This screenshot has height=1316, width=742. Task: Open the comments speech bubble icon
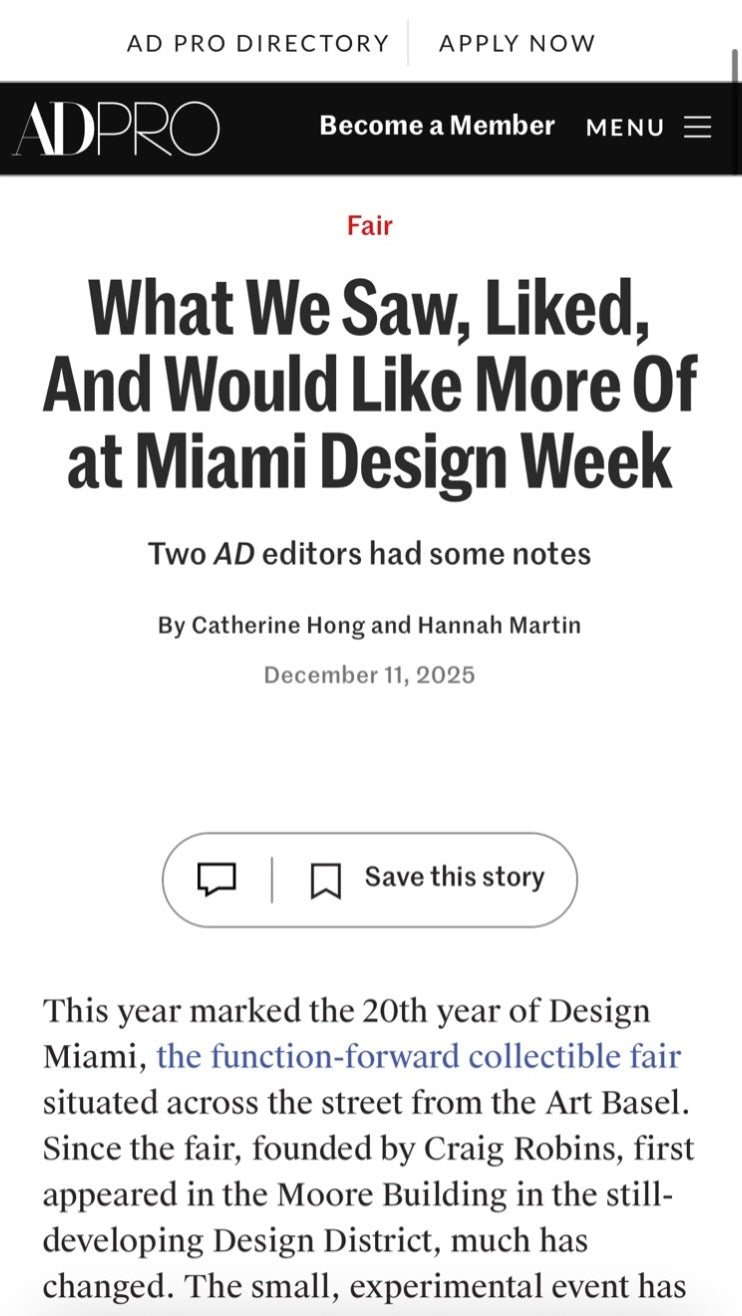pyautogui.click(x=217, y=879)
